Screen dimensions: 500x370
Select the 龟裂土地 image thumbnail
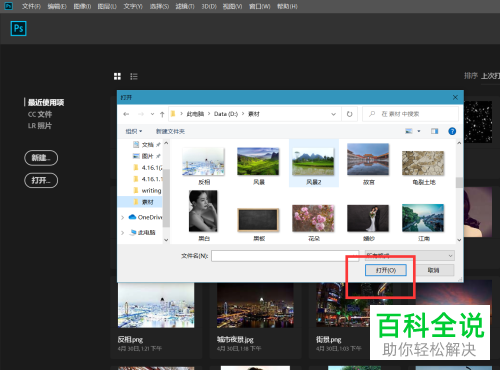423,163
